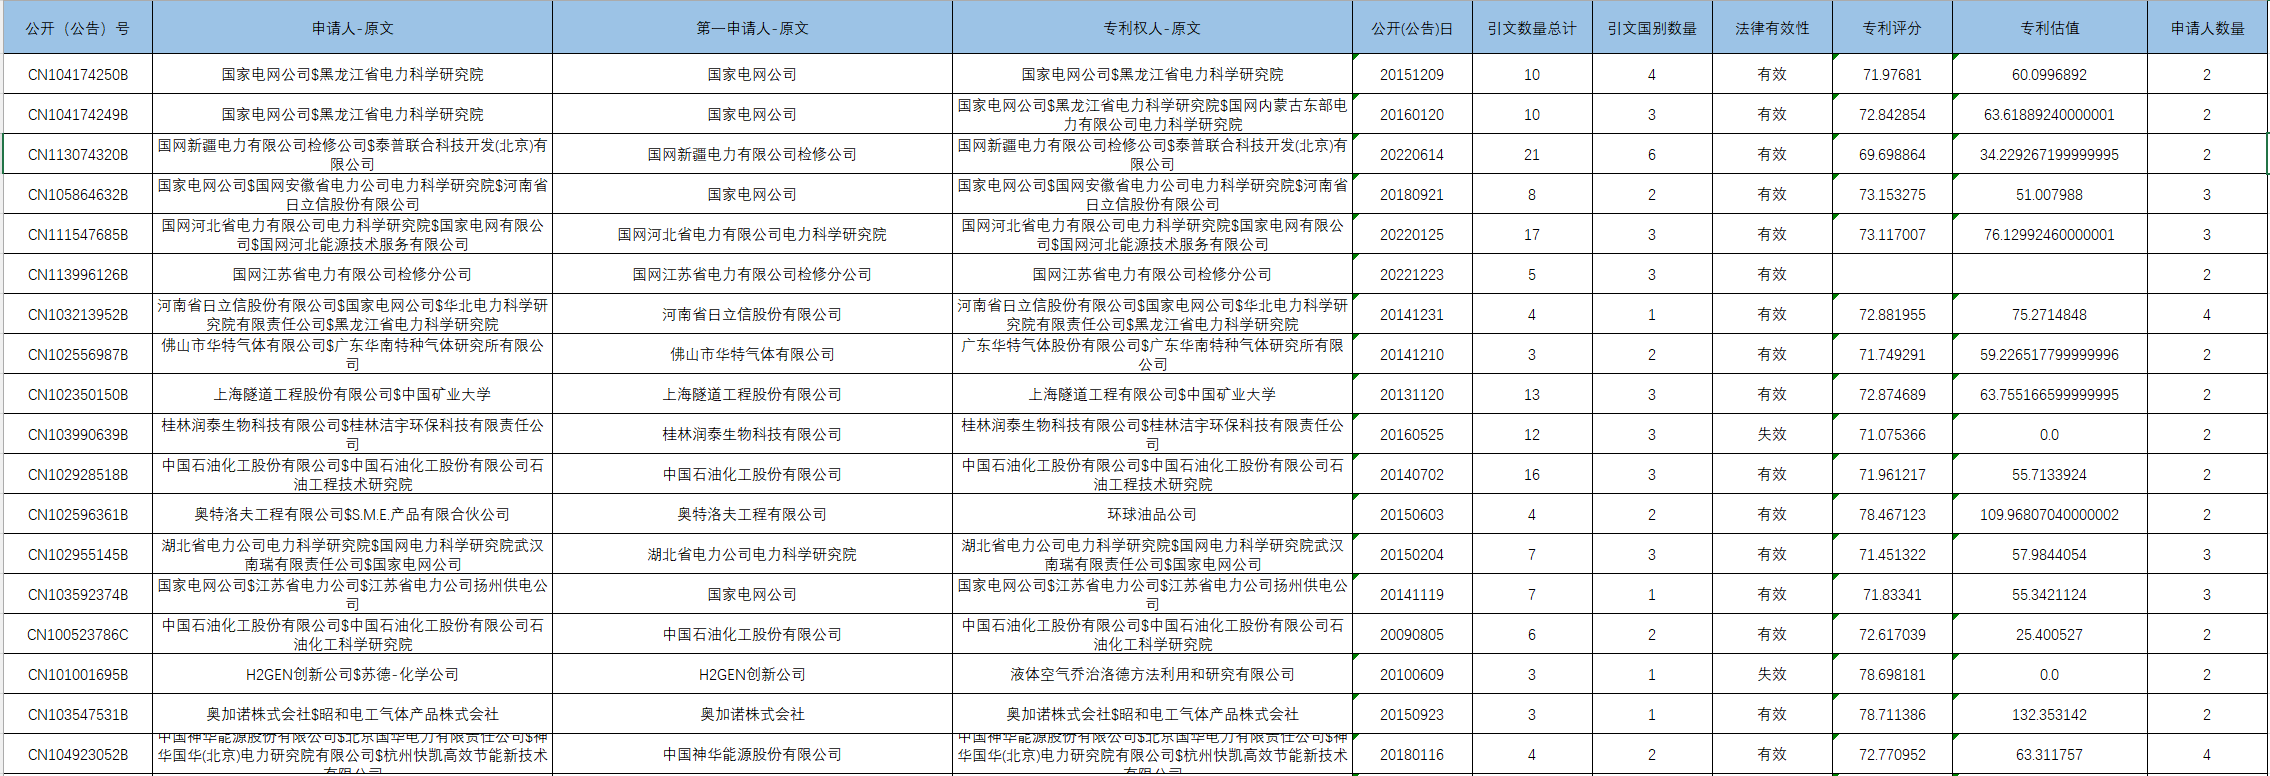2270x776 pixels.
Task: Click the 专利评分 header cell
Action: click(x=1892, y=28)
